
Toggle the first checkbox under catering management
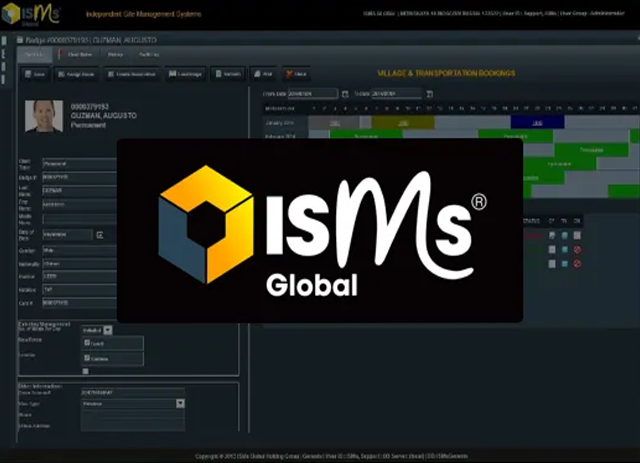click(87, 343)
